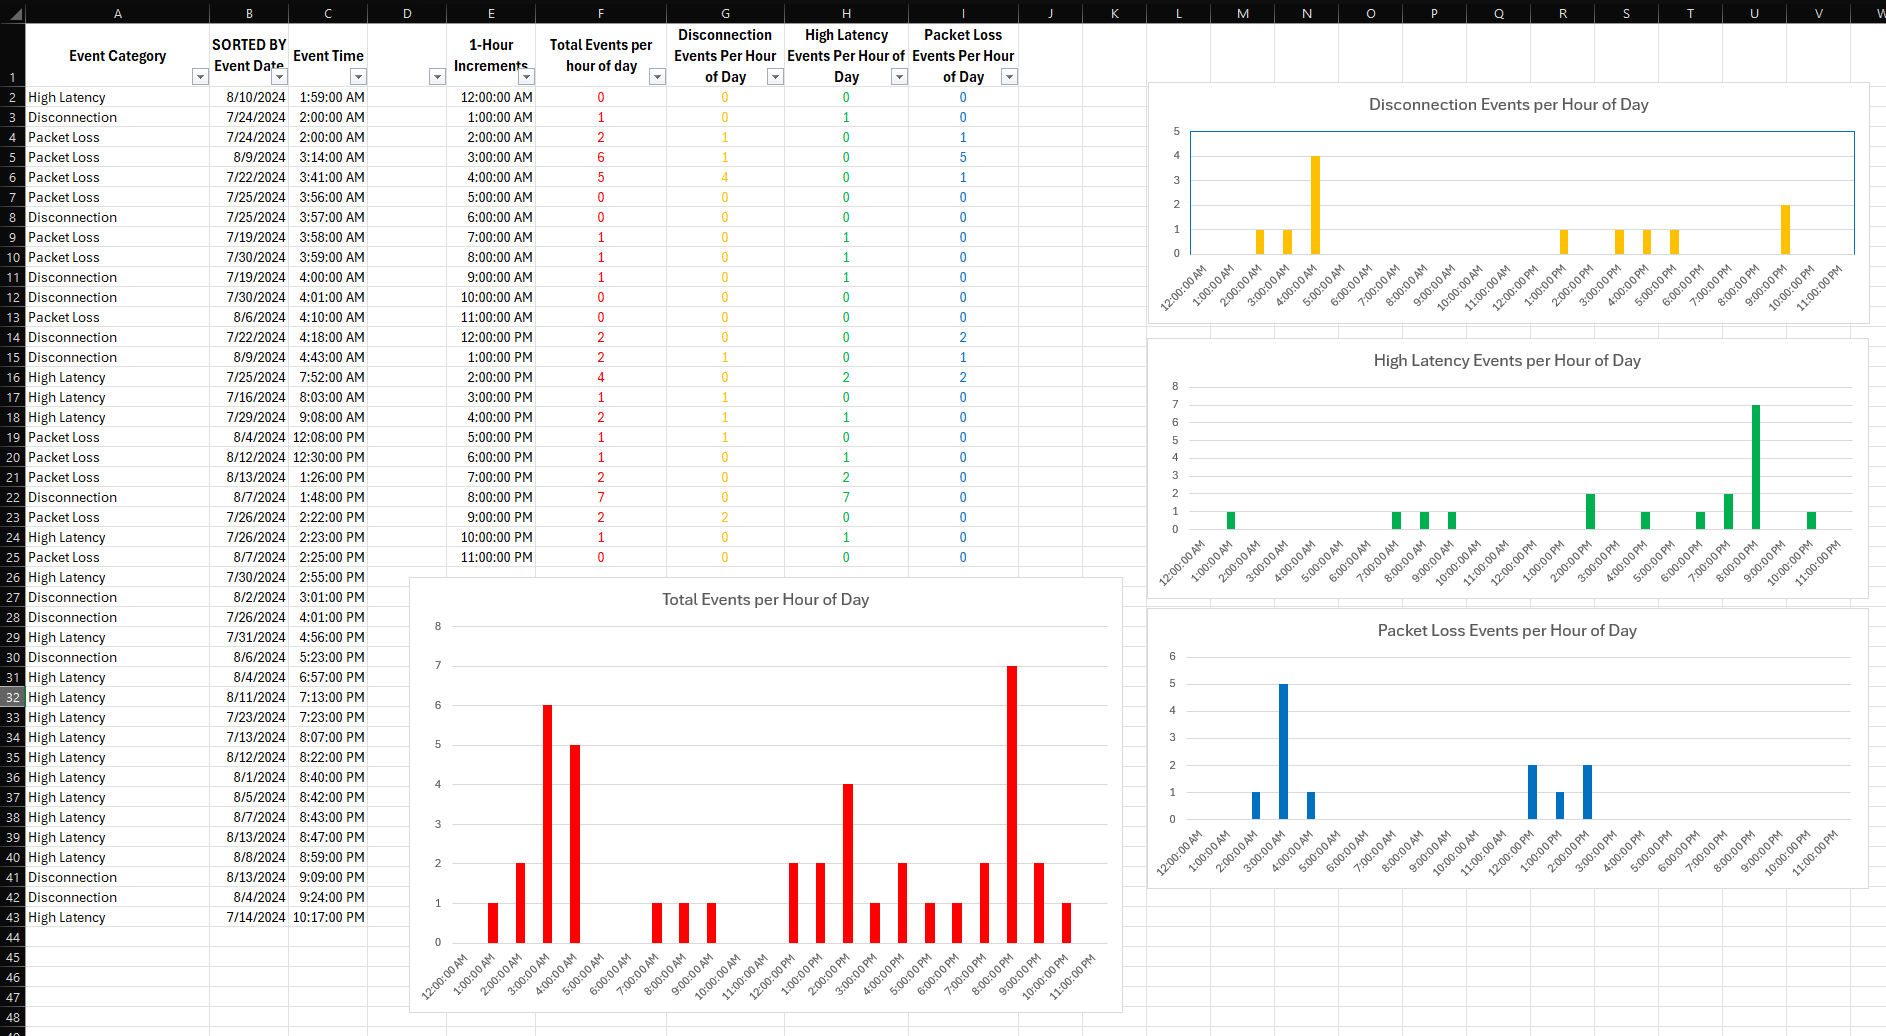Screen dimensions: 1886x1036
Task: Open the Total Events per hour filter arrow
Action: (x=657, y=77)
